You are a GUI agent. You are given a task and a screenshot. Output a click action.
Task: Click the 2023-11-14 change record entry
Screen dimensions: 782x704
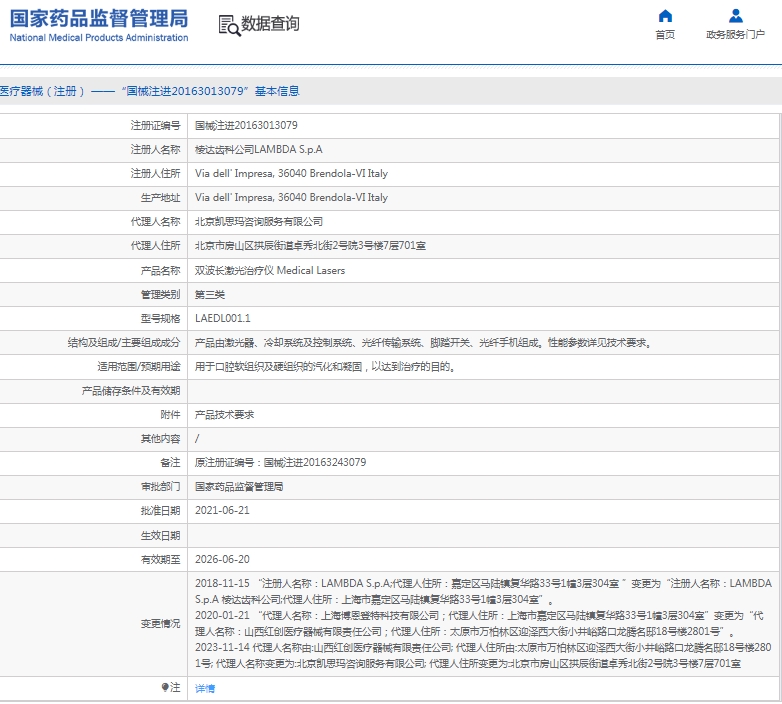click(x=483, y=655)
